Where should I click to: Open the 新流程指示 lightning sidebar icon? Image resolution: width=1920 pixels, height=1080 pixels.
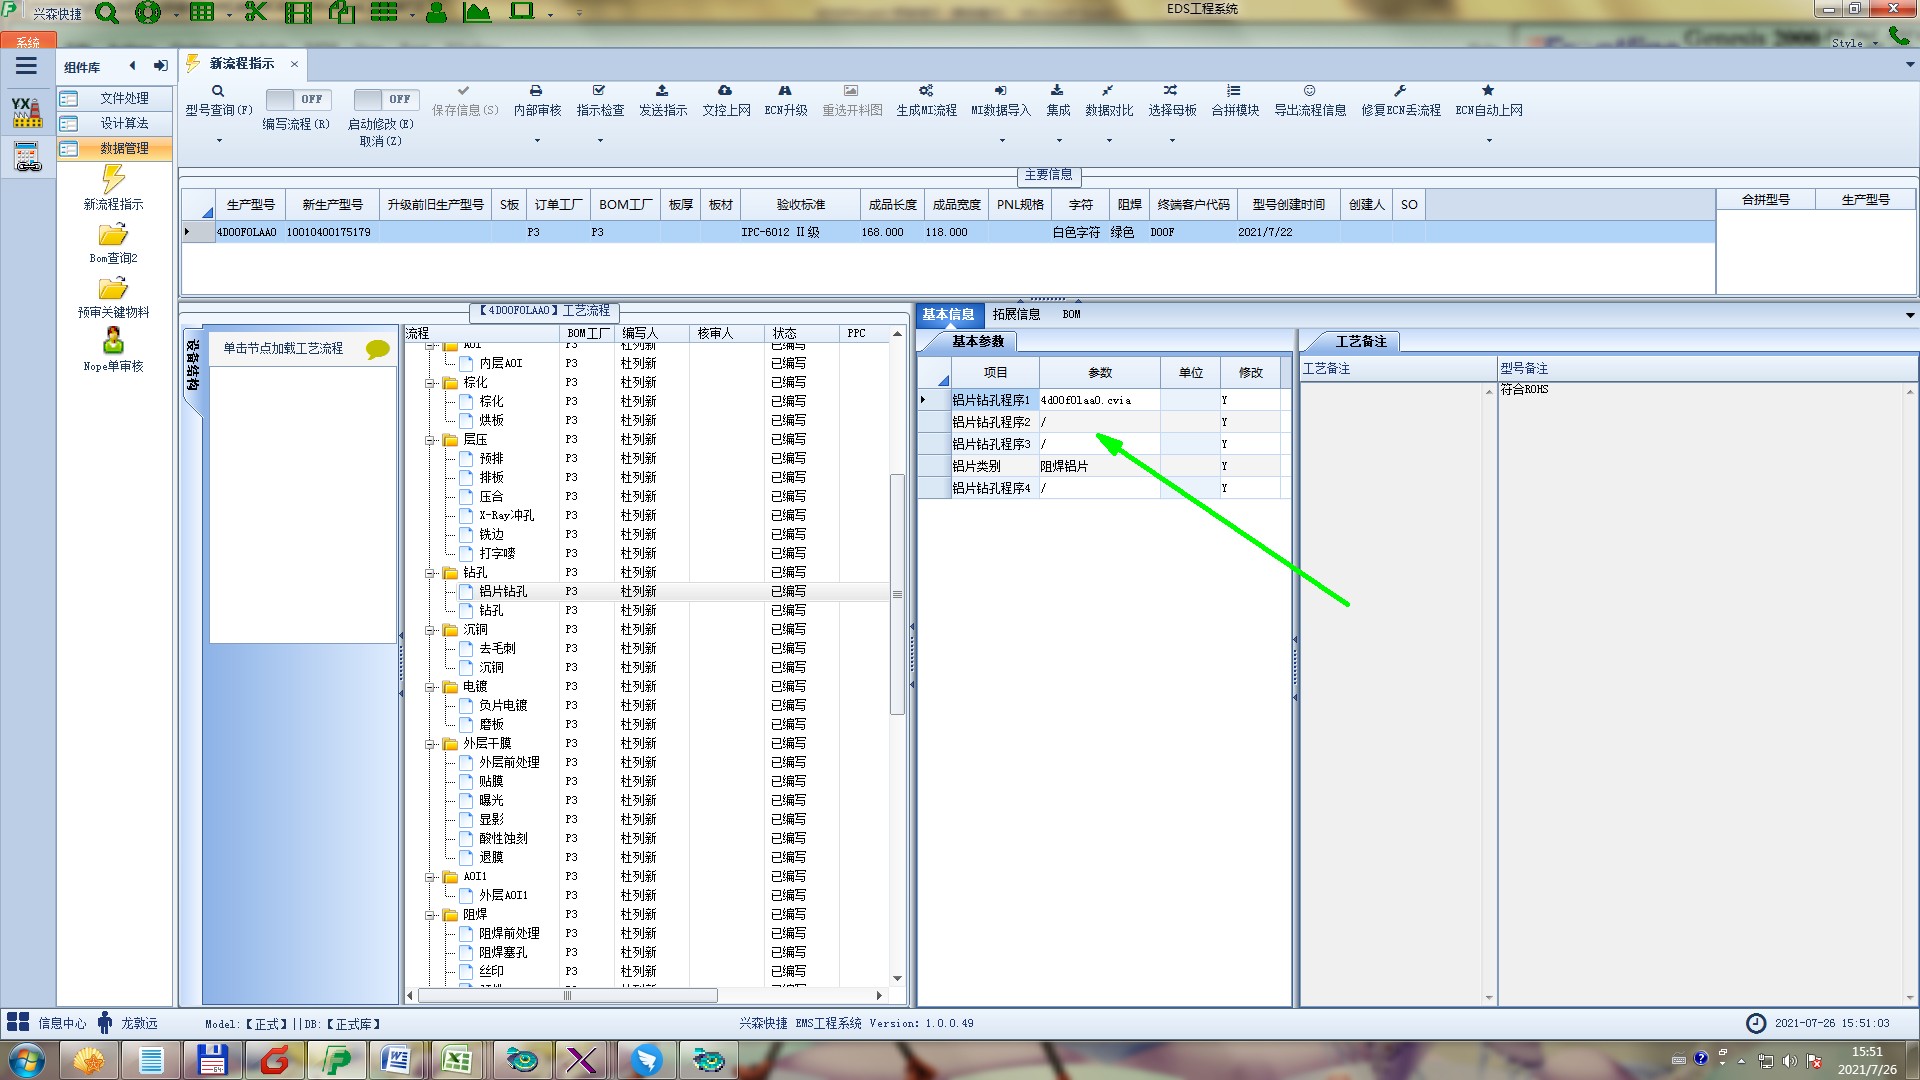pyautogui.click(x=113, y=180)
